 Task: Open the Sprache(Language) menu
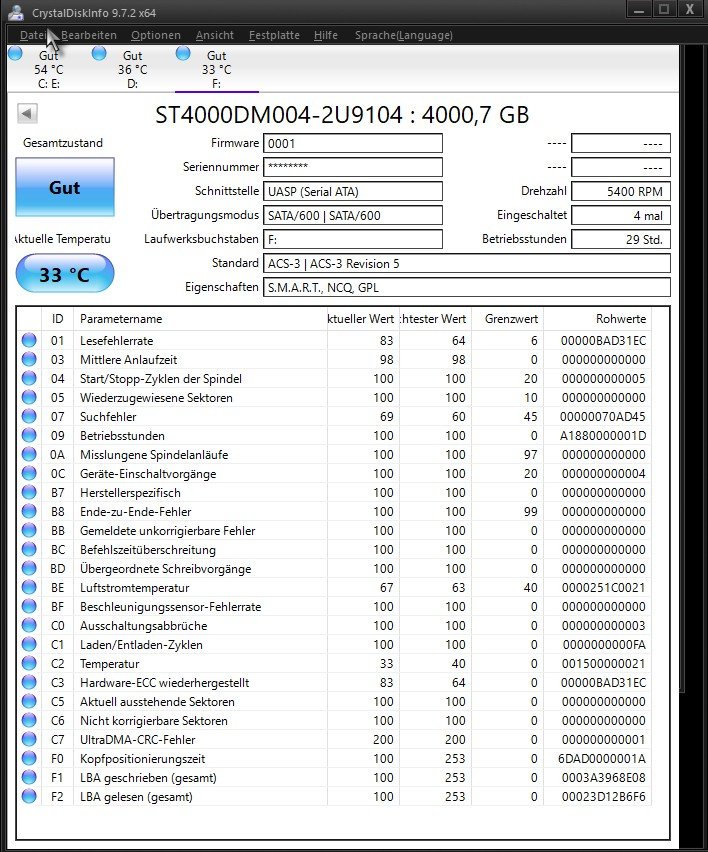click(404, 35)
